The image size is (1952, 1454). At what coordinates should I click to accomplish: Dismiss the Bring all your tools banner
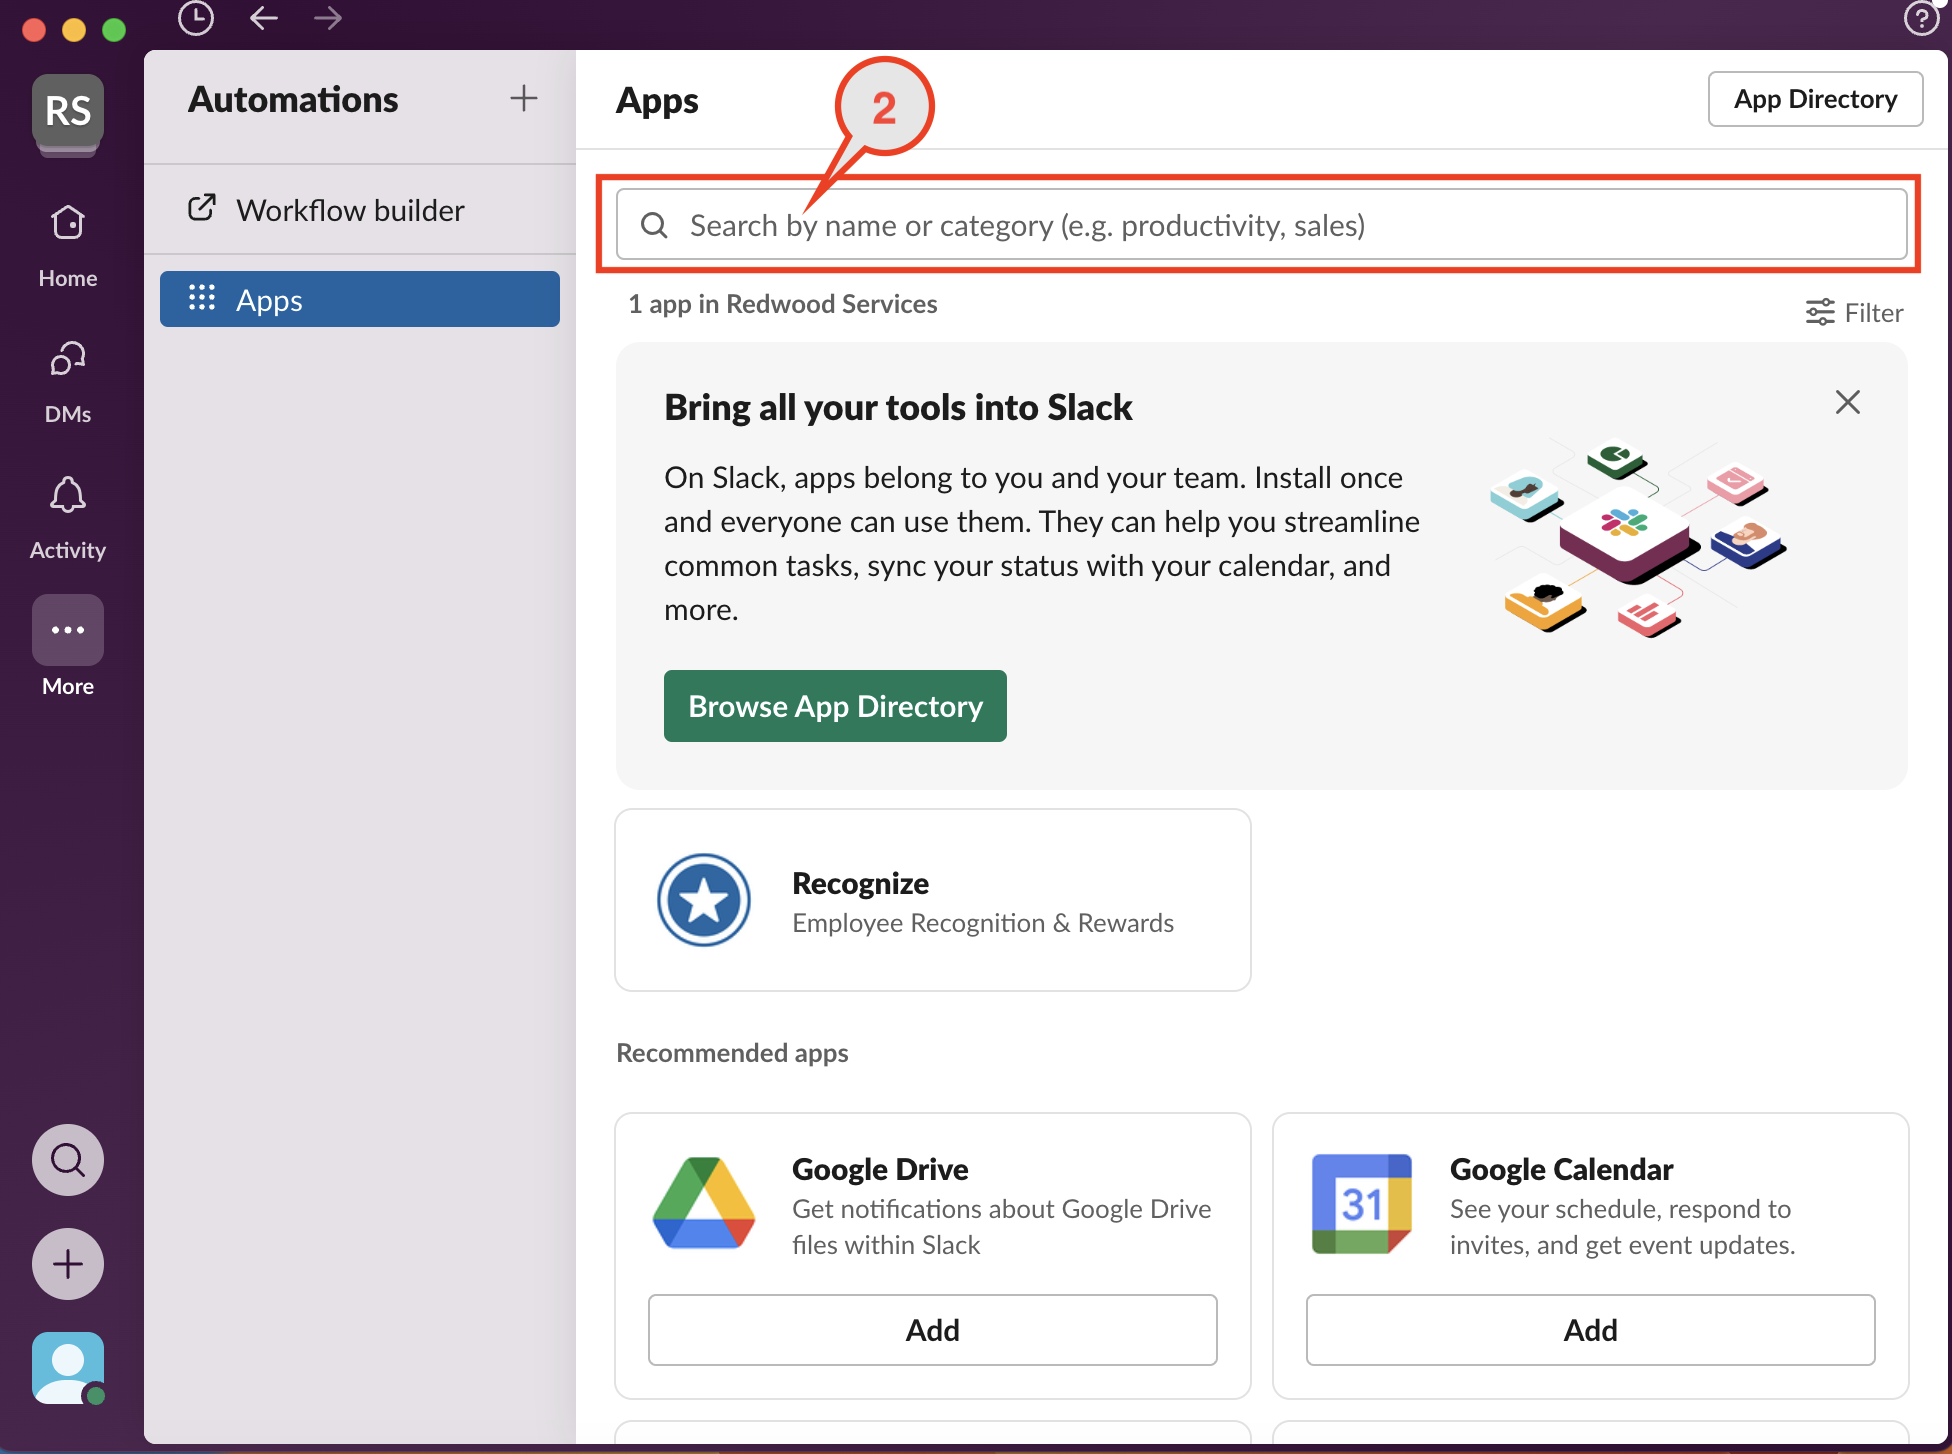tap(1848, 402)
